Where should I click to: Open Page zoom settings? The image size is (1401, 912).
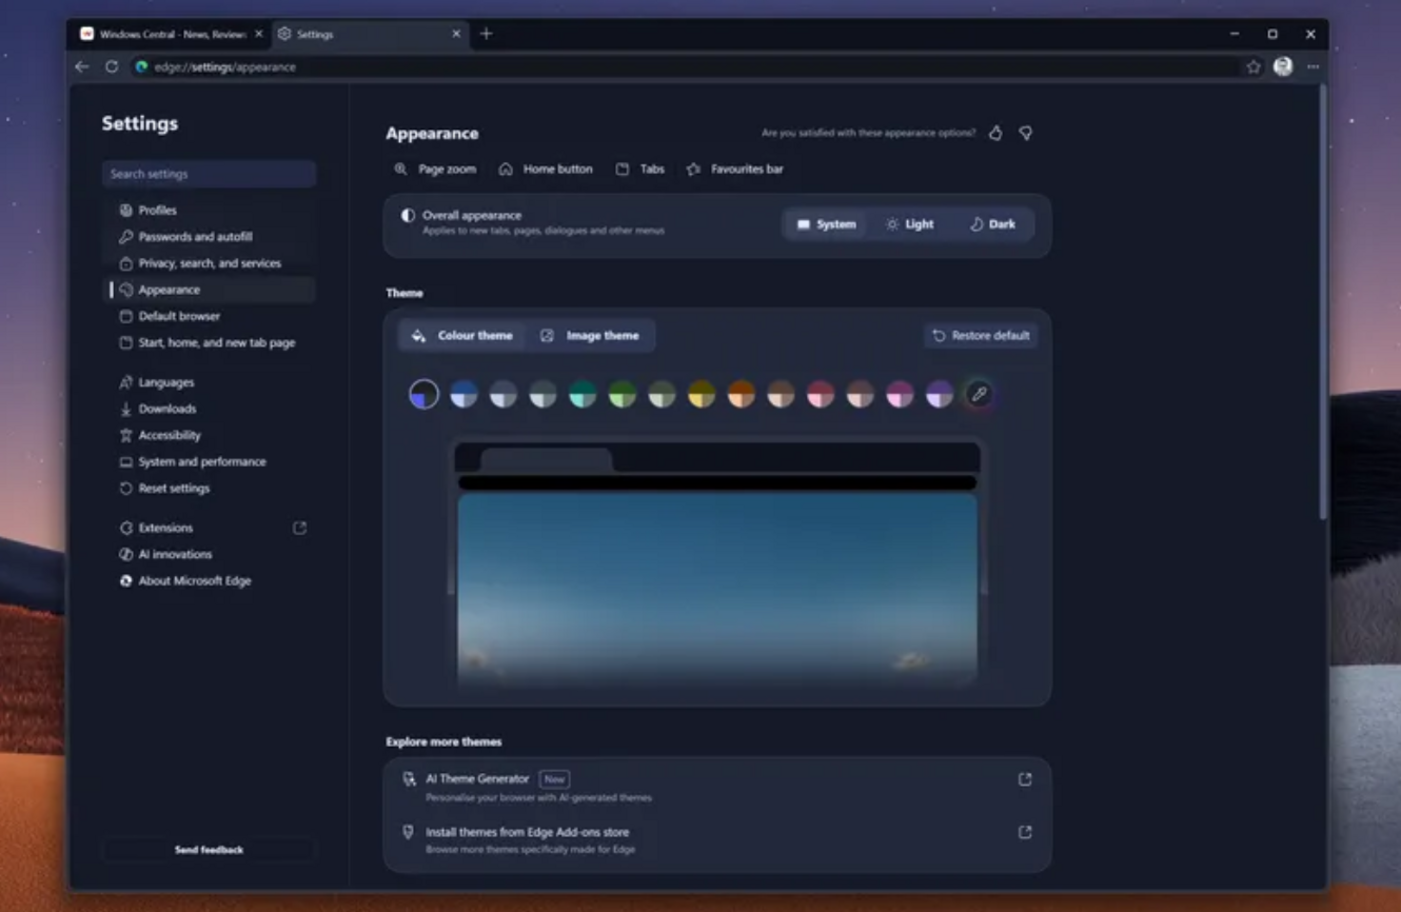click(436, 169)
